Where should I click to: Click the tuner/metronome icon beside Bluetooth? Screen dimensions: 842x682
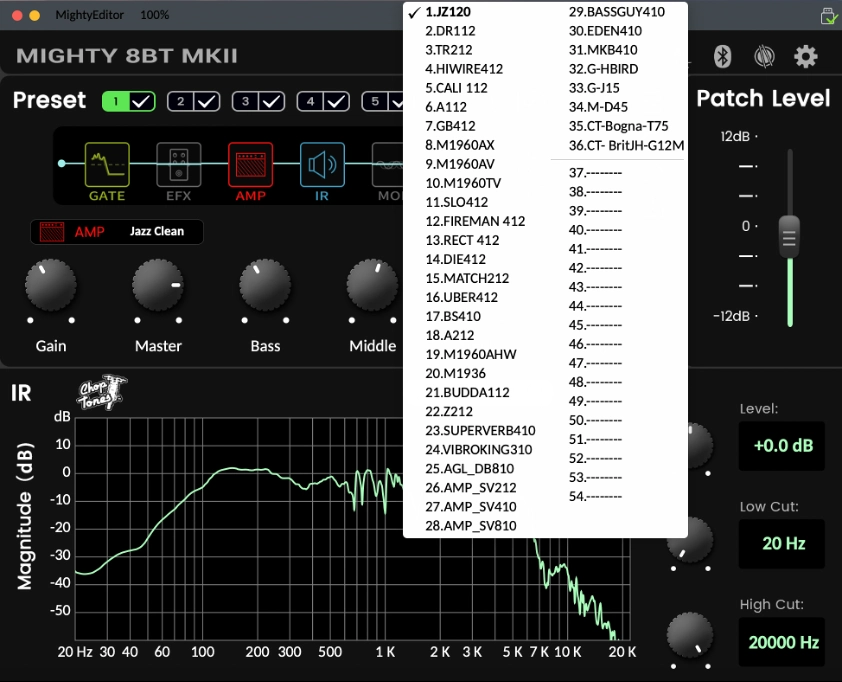click(x=764, y=56)
